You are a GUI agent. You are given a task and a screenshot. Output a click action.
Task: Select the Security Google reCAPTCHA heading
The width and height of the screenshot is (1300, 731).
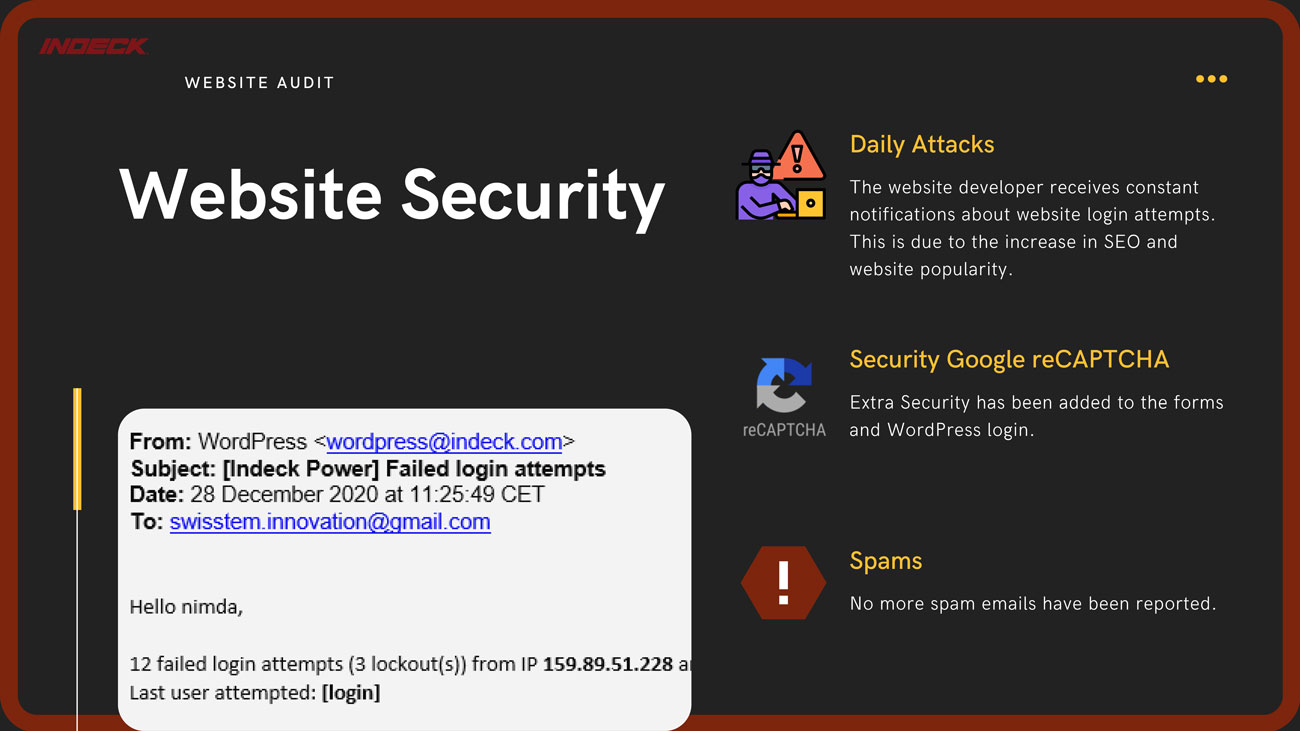1009,359
